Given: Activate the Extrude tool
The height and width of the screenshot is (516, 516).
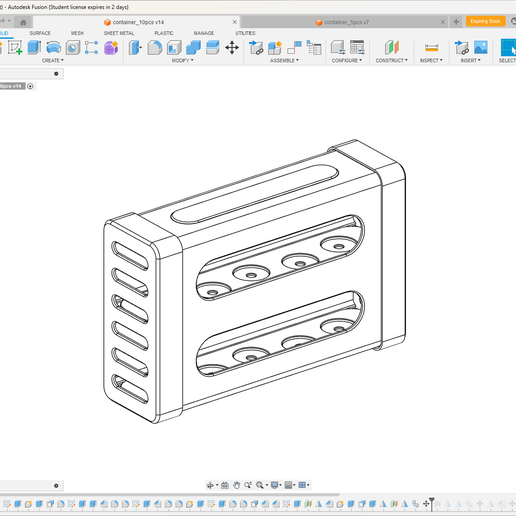Looking at the screenshot, I should (34, 47).
